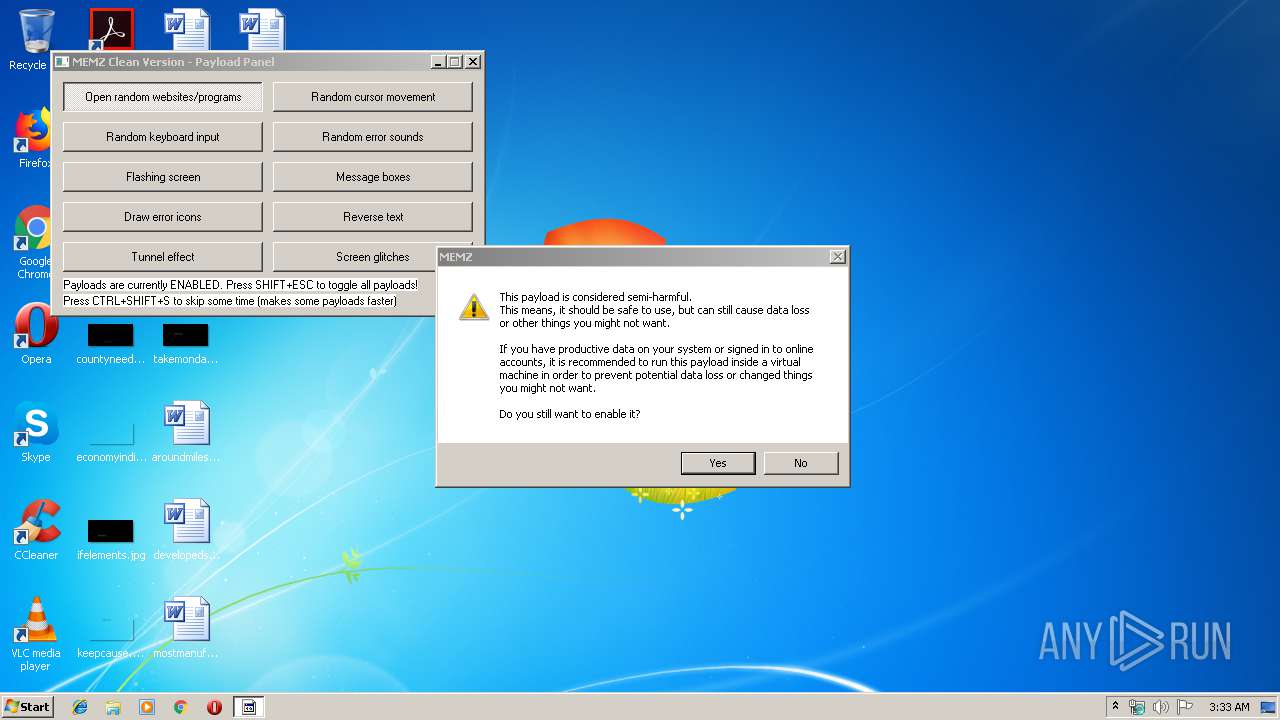Launch the CCleaner desktop shortcut
Image resolution: width=1280 pixels, height=720 pixels.
[x=35, y=530]
